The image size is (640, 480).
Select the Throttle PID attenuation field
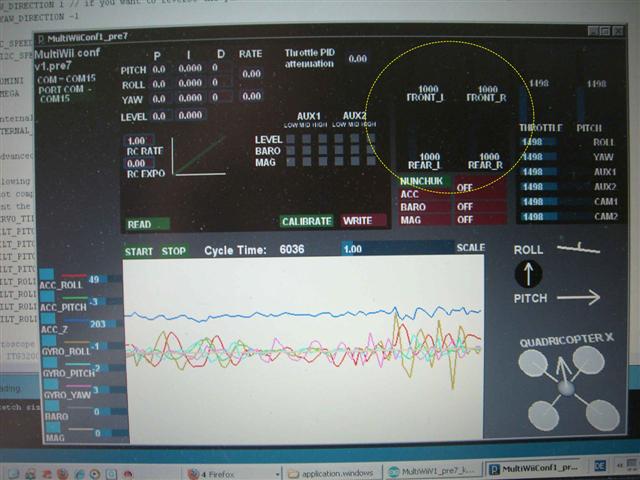357,59
